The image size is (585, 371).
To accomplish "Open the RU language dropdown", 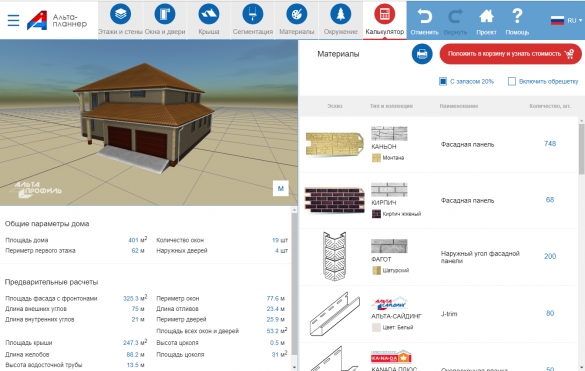I will click(x=566, y=21).
